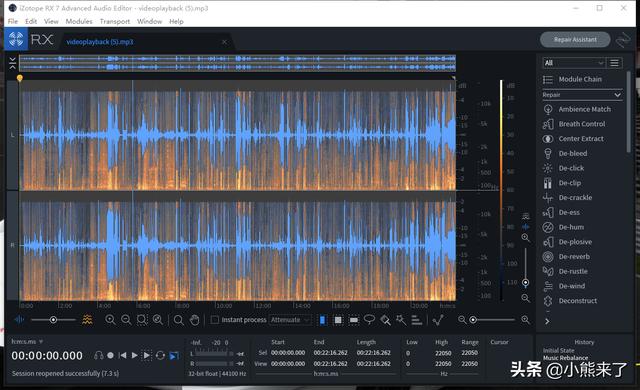
Task: Choose the Grab and Drag hand tool
Action: point(195,320)
